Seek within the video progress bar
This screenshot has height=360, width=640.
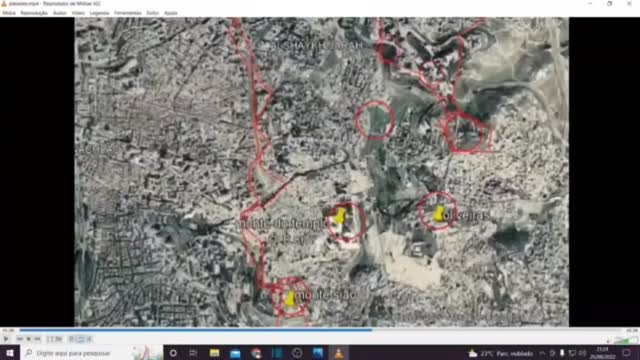tap(322, 330)
